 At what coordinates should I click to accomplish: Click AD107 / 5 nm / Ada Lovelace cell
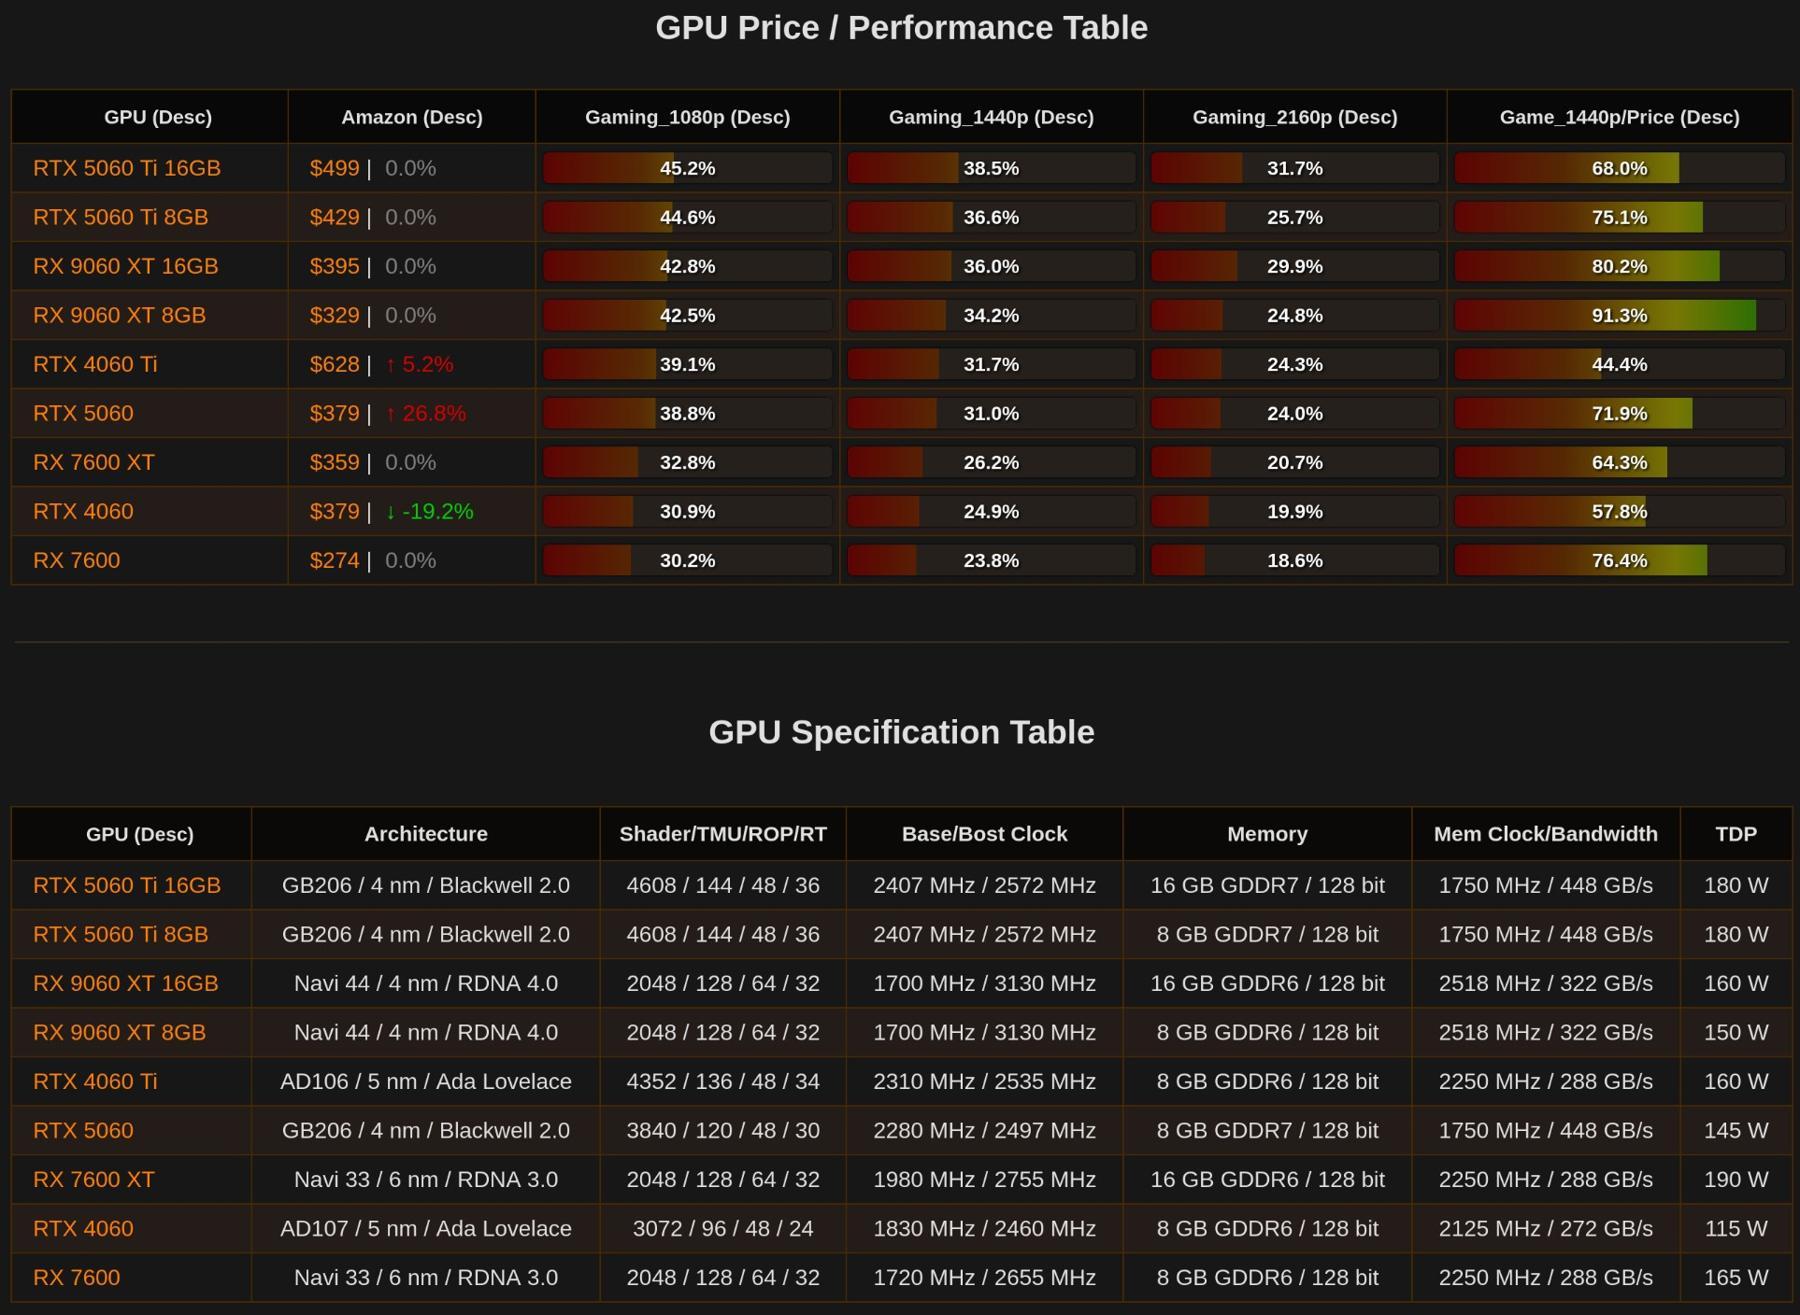(426, 1228)
